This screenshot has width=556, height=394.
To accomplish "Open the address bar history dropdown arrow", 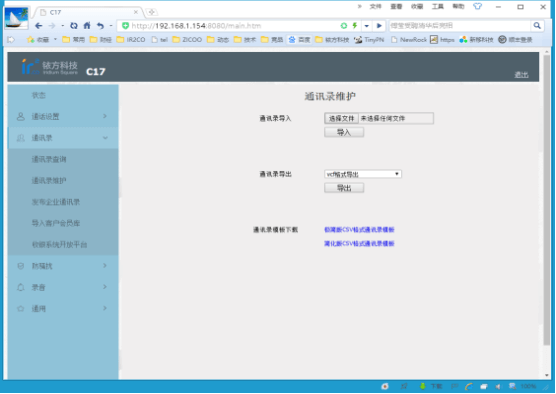I will [367, 26].
